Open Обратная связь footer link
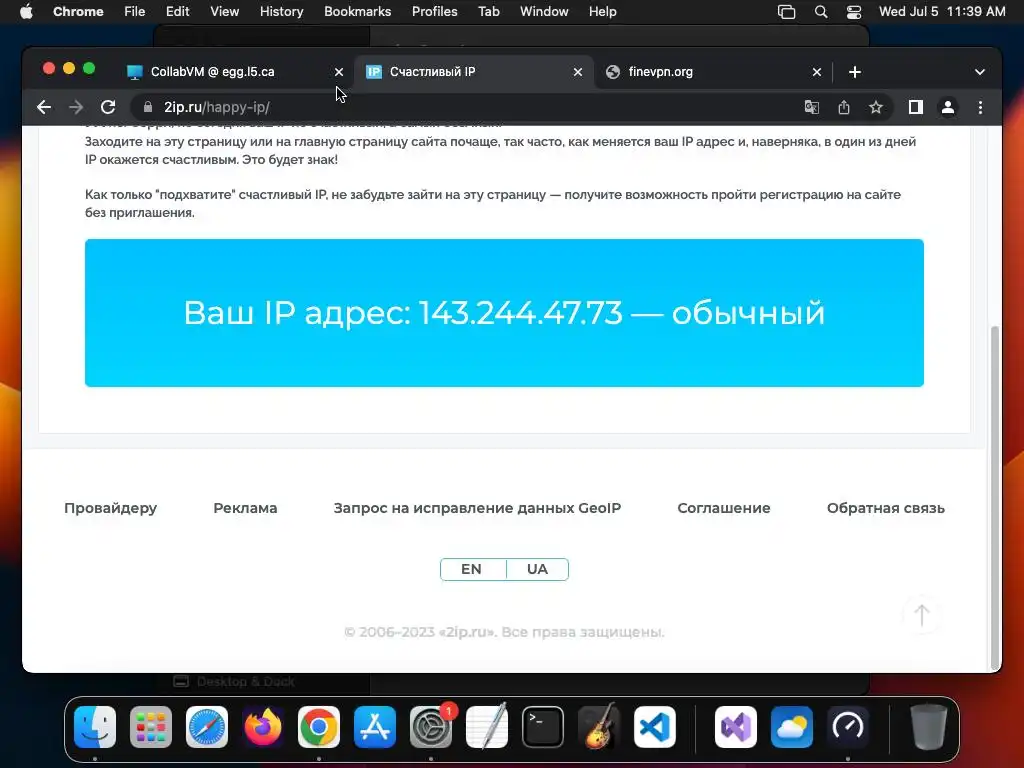The height and width of the screenshot is (768, 1024). pyautogui.click(x=886, y=508)
